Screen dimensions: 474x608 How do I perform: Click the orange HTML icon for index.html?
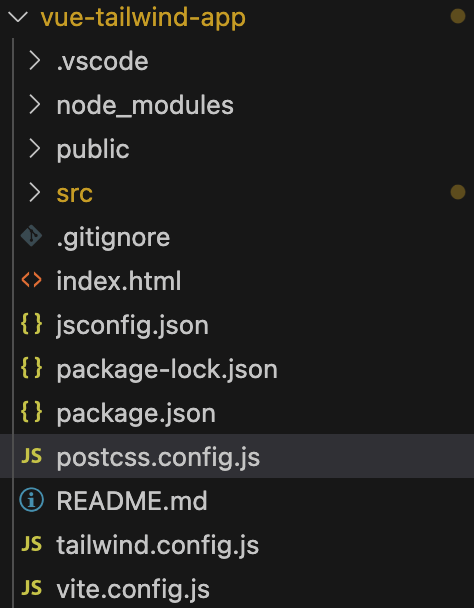click(31, 280)
